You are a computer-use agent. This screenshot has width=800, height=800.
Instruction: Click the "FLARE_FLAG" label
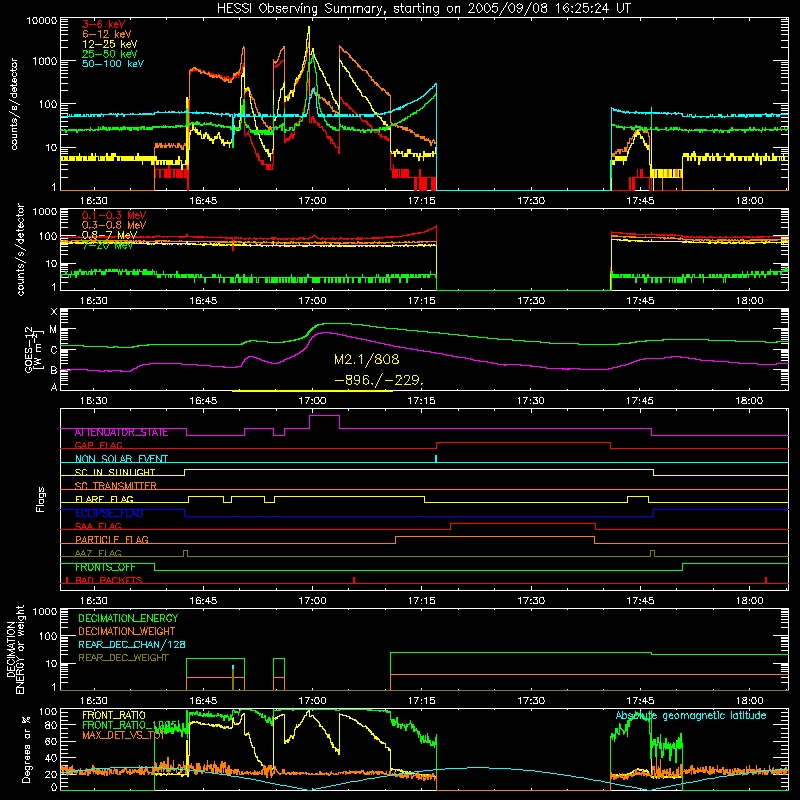tap(104, 499)
